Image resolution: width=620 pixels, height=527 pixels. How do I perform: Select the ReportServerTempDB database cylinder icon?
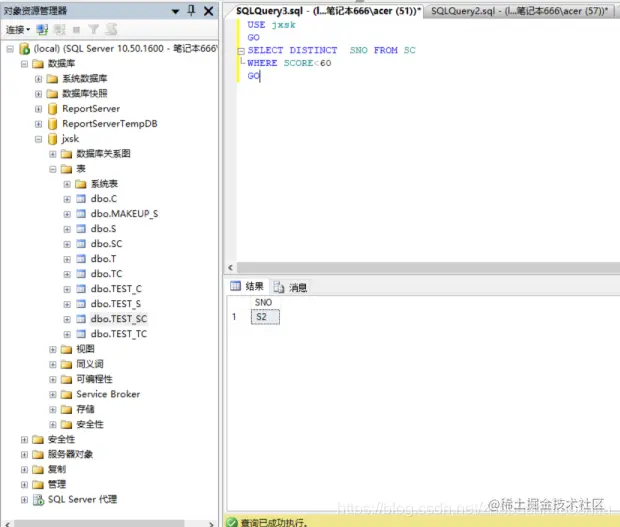tap(53, 124)
